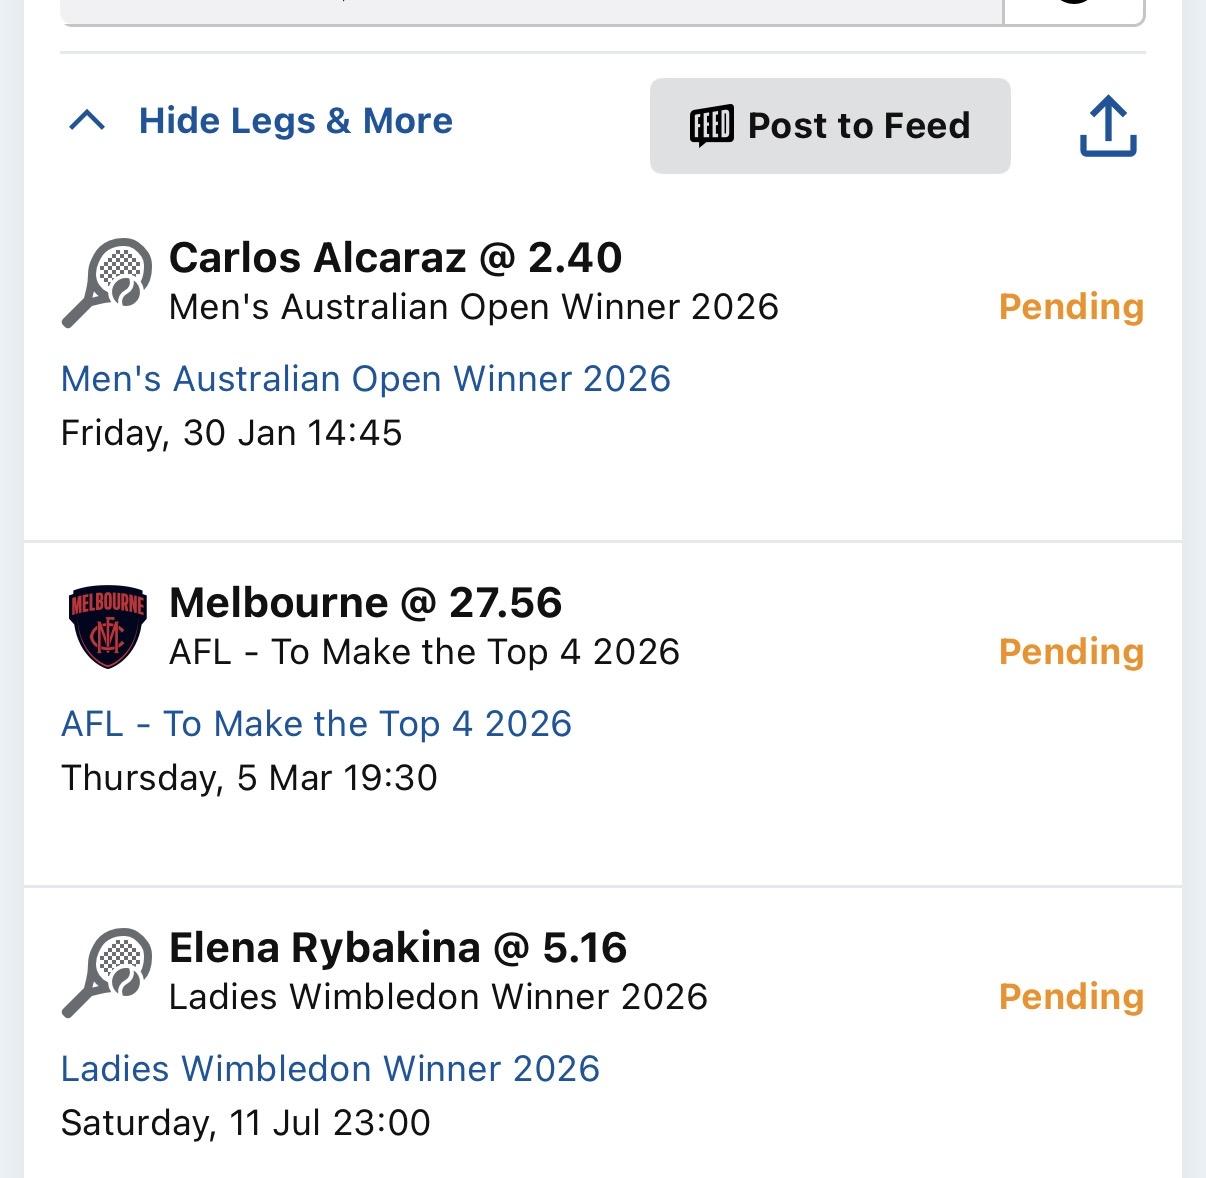The height and width of the screenshot is (1178, 1206).
Task: Select the Carlos Alcaraz @ 2.40 heading
Action: pos(395,258)
